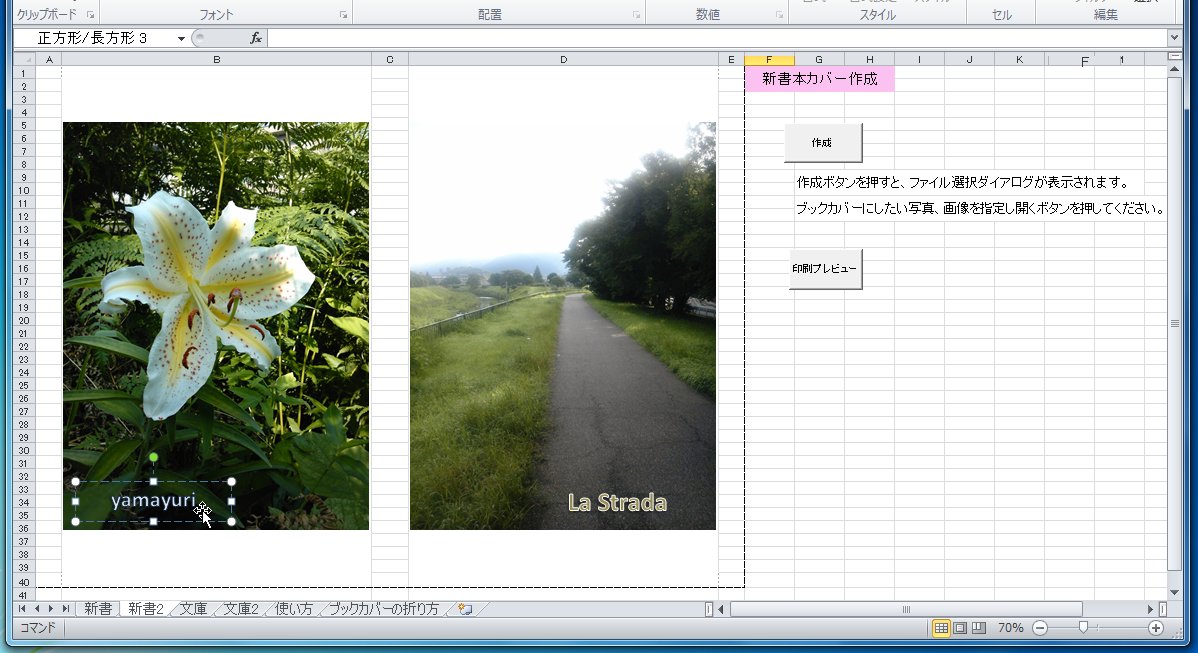1198x653 pixels.
Task: Switch to the 新書 sheet tab
Action: tap(98, 609)
